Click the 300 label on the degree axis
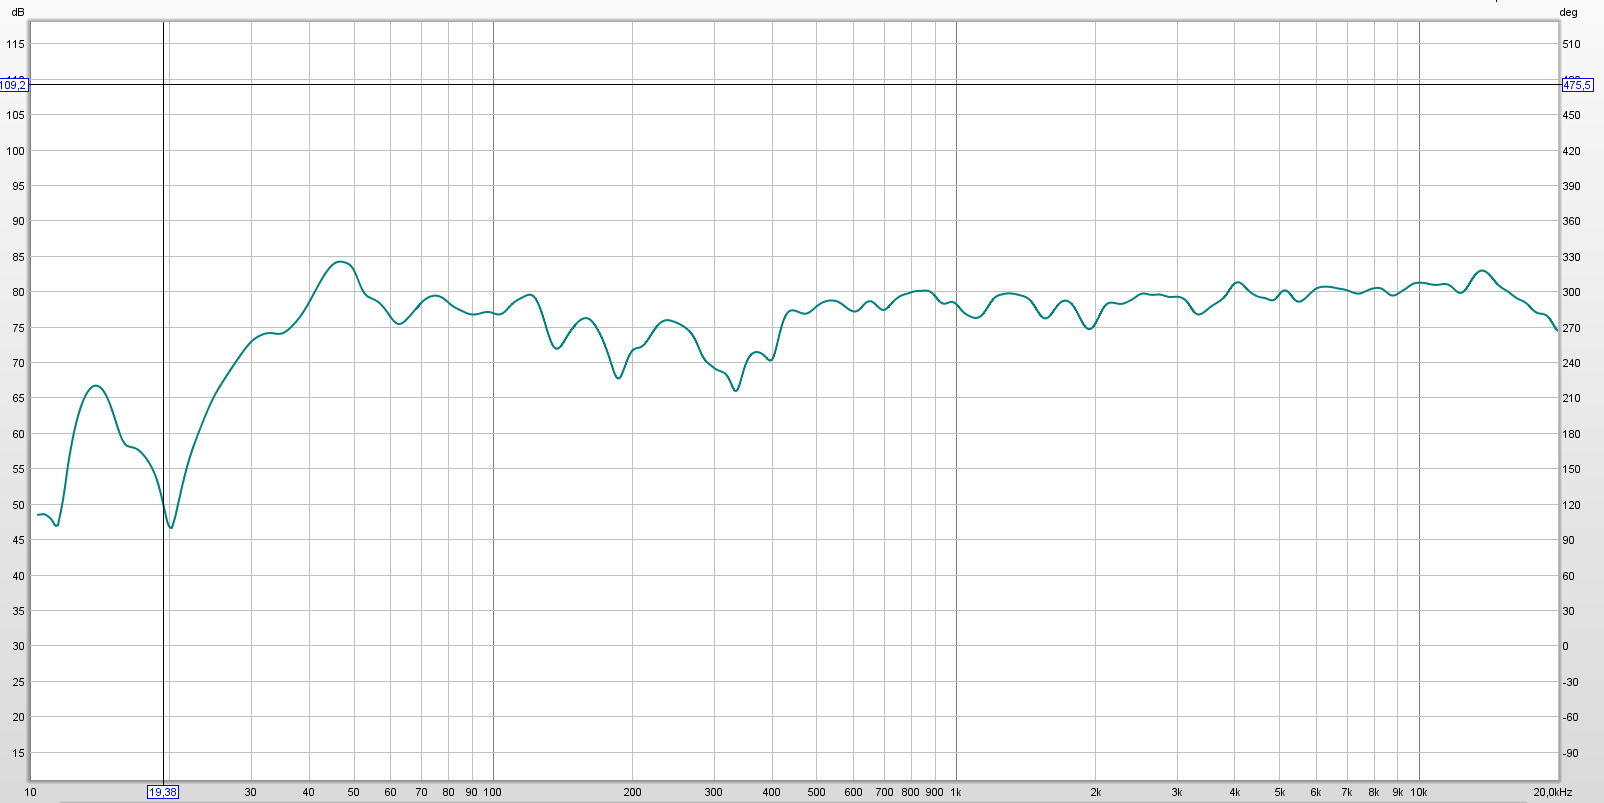This screenshot has width=1604, height=803. (1572, 292)
